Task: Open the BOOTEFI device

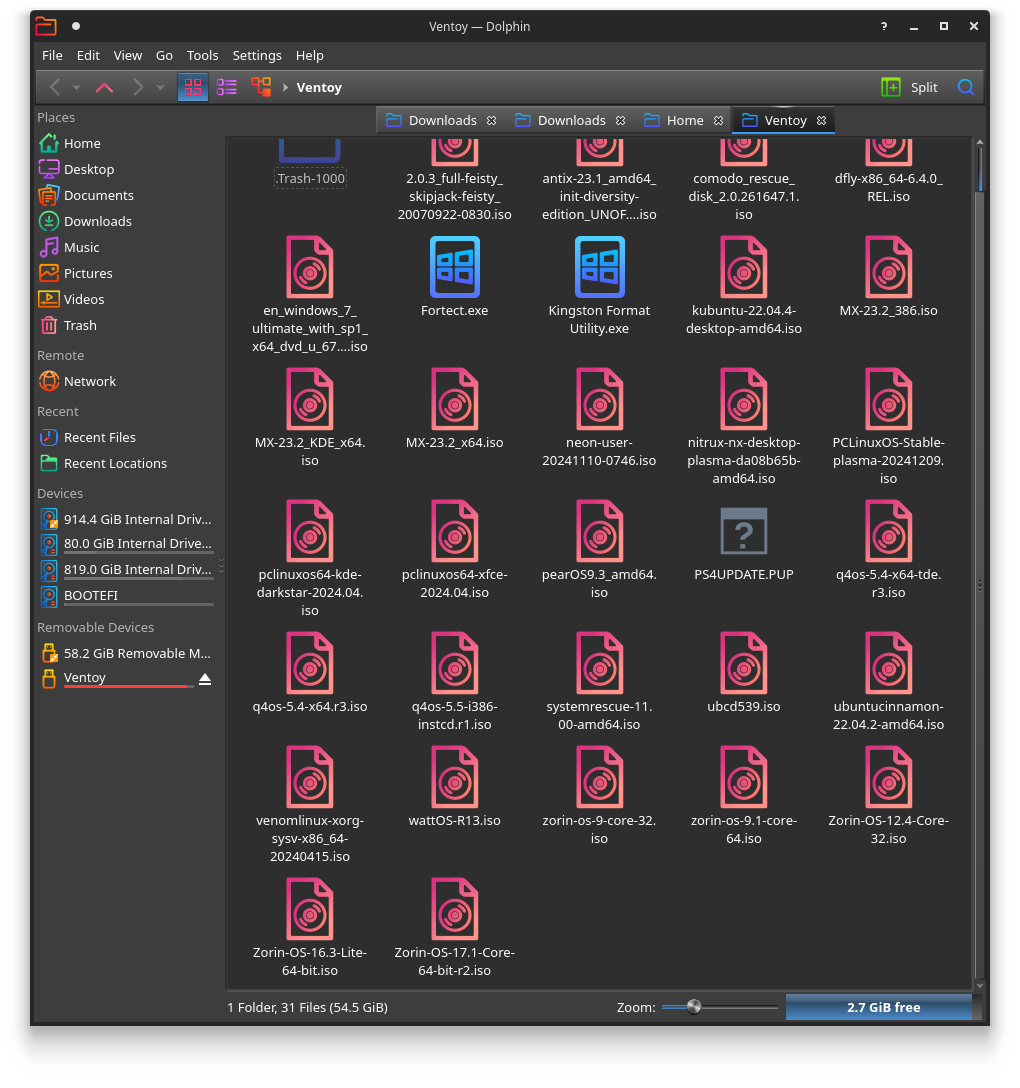Action: pyautogui.click(x=125, y=596)
